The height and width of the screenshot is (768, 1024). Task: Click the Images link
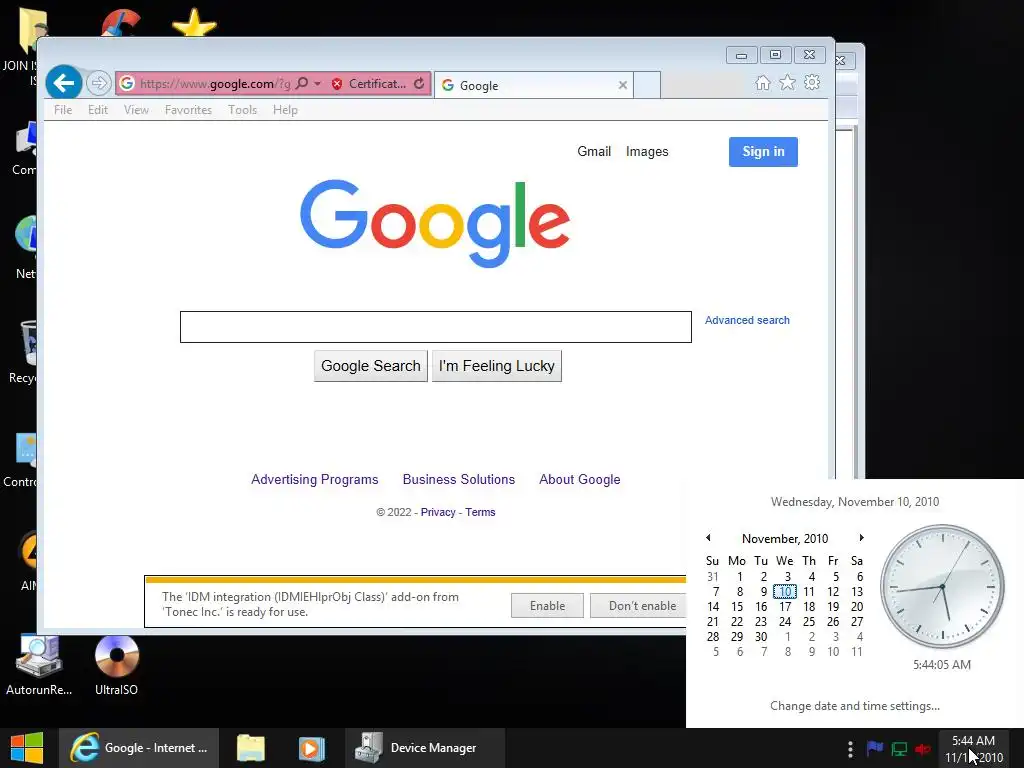[x=647, y=152]
